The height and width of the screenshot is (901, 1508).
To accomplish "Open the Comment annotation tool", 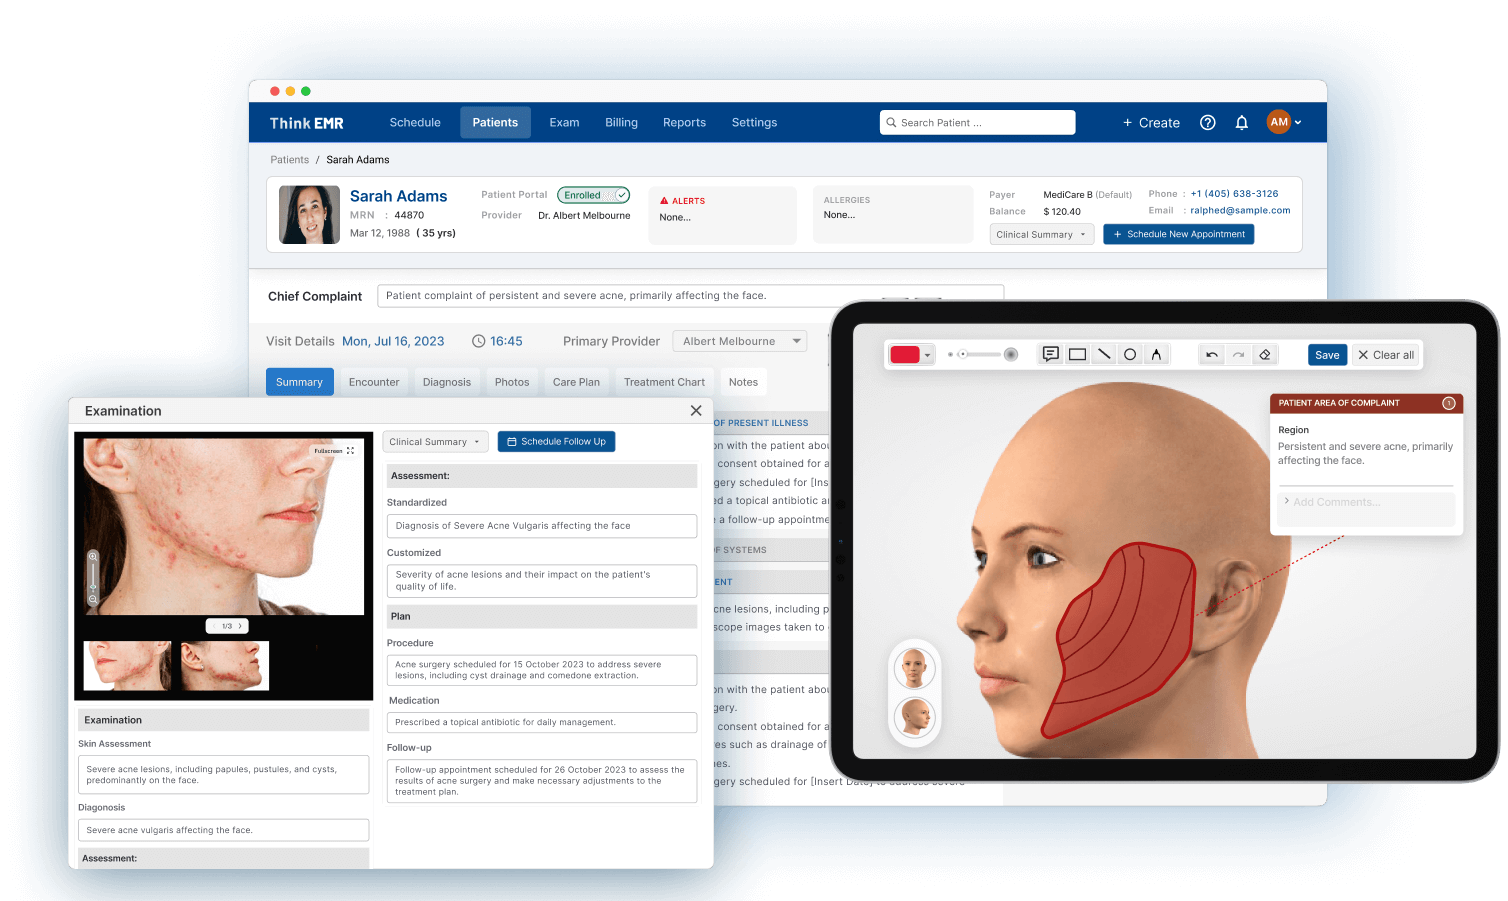I will pos(1050,353).
